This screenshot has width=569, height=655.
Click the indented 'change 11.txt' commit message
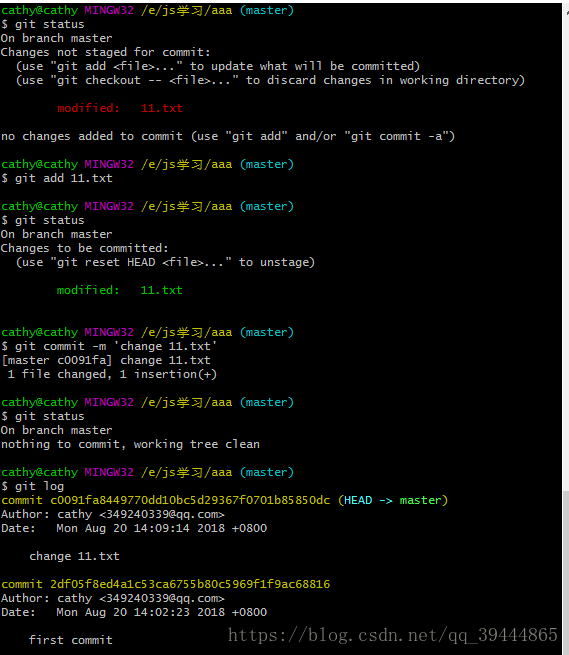point(74,556)
